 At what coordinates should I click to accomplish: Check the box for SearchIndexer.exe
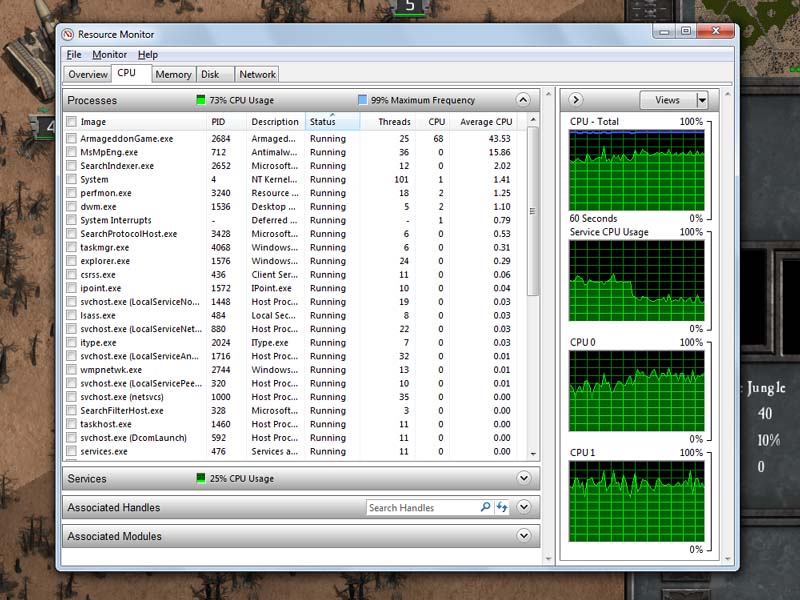(x=71, y=166)
